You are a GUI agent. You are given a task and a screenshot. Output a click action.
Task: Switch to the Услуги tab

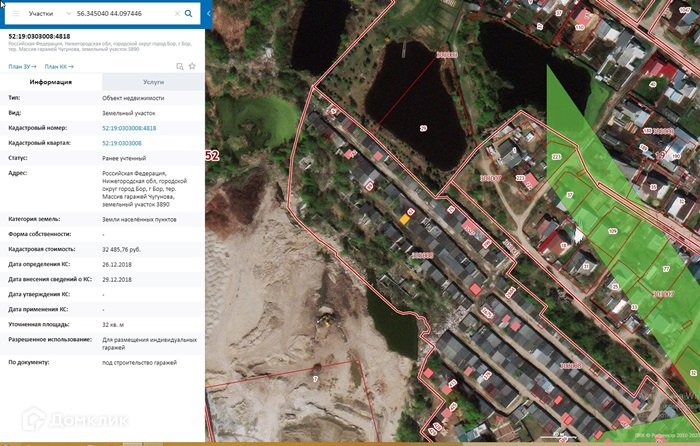click(x=154, y=82)
